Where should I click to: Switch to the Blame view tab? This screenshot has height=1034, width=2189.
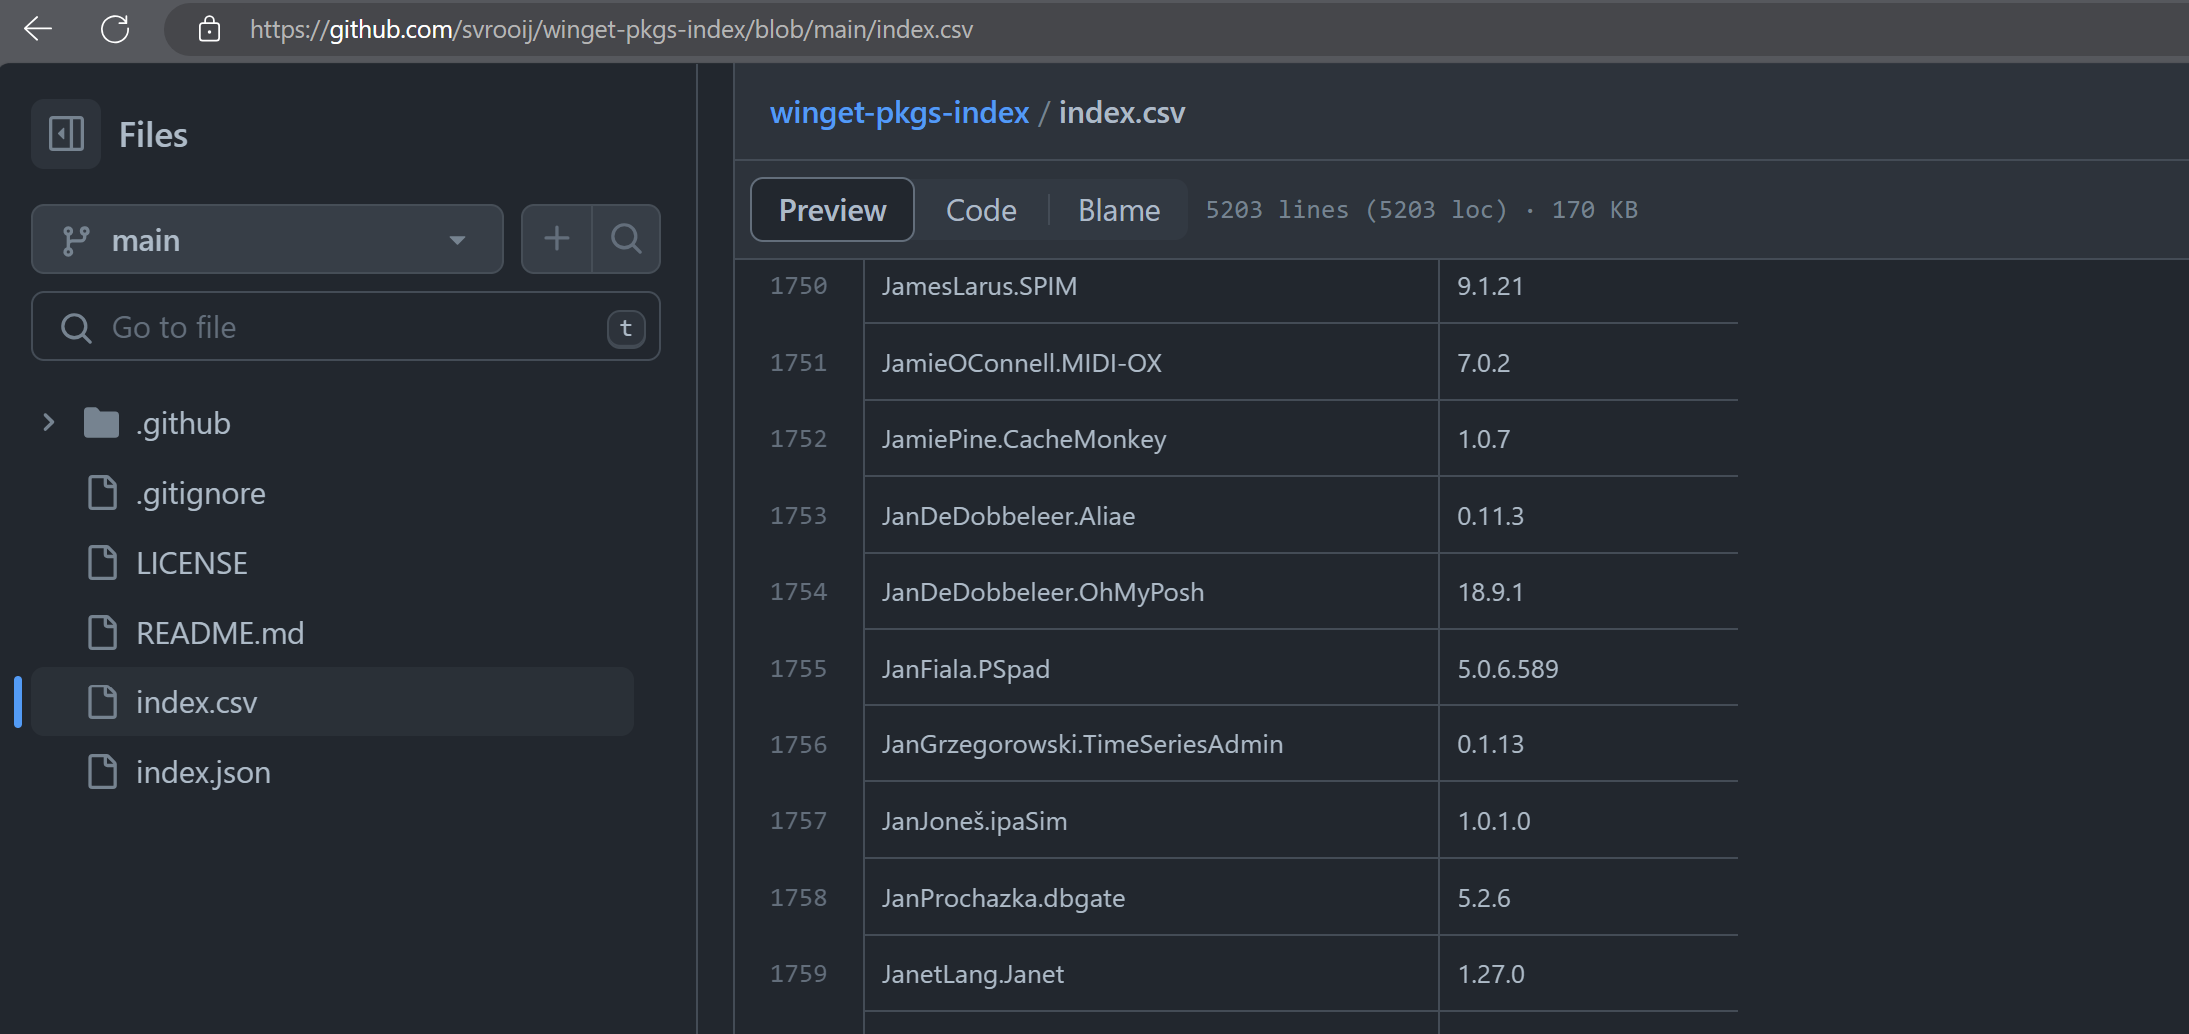click(1118, 210)
